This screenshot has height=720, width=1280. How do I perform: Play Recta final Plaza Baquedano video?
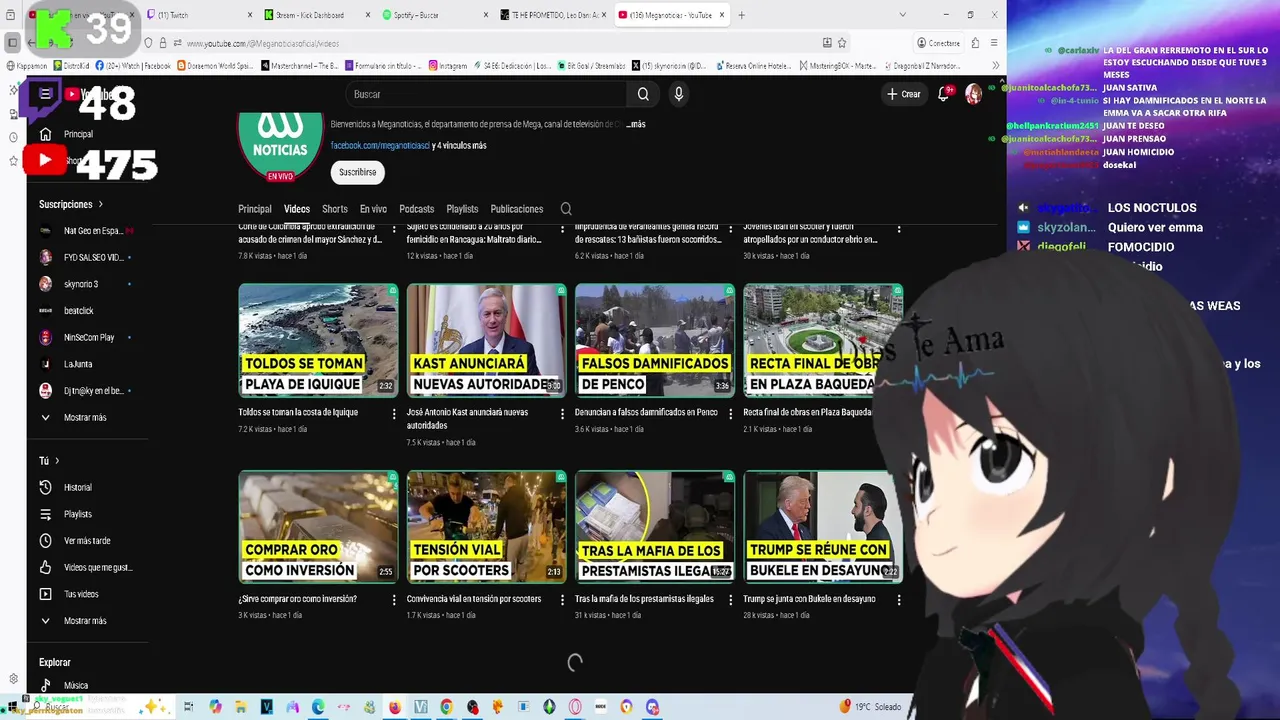pyautogui.click(x=822, y=340)
